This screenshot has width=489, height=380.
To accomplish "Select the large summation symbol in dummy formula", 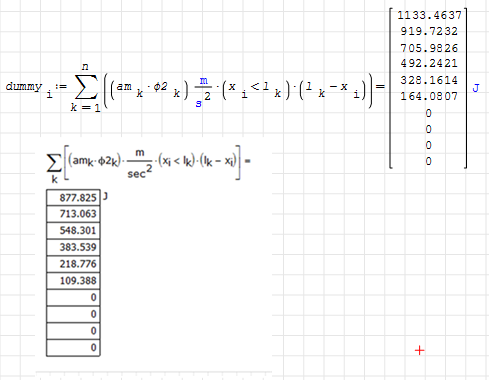I will click(x=86, y=87).
